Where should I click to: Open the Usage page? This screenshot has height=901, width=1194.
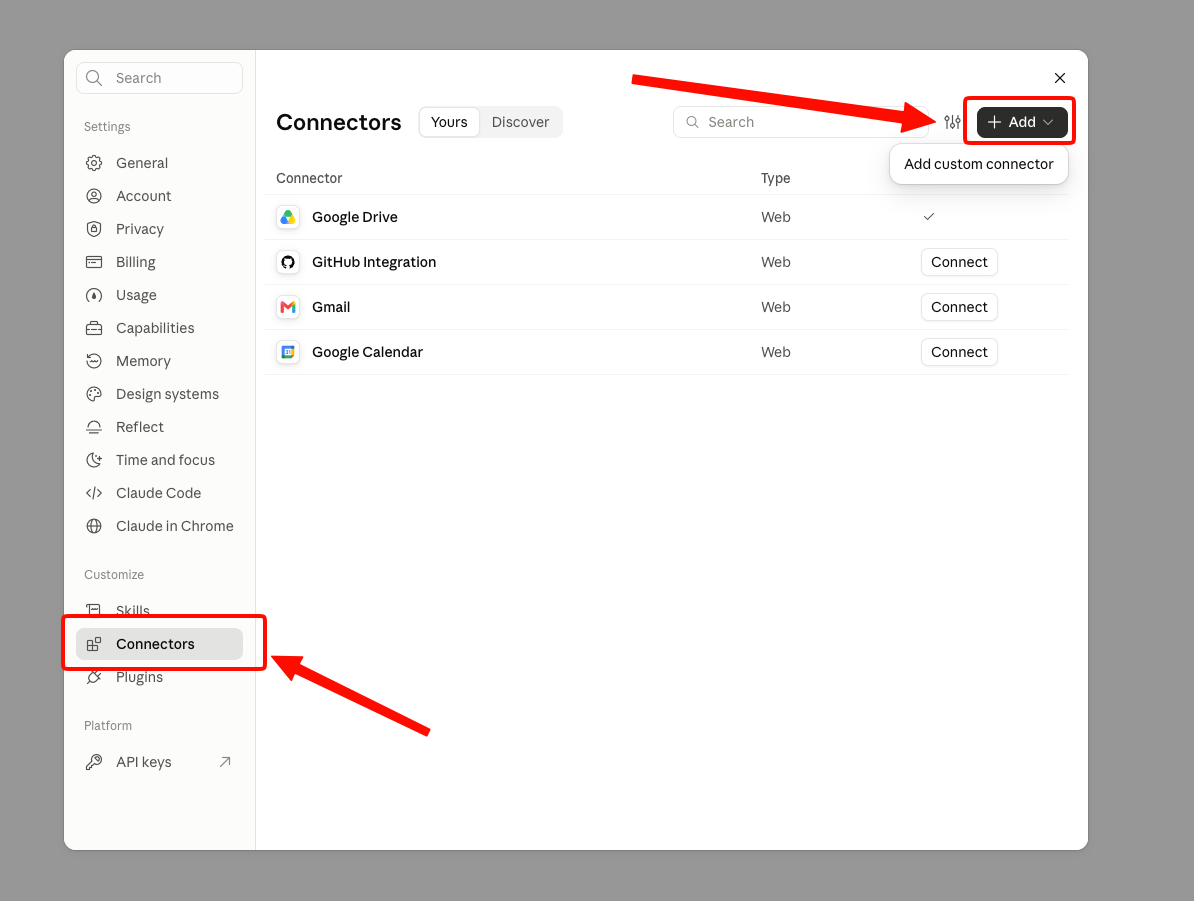[x=159, y=295]
